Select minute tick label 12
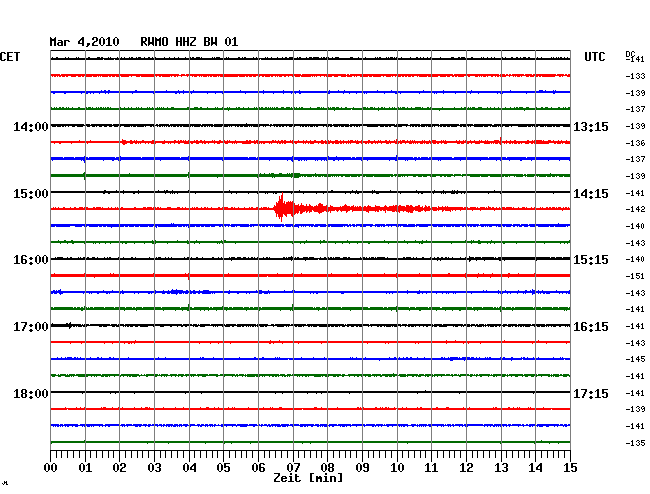 click(x=466, y=468)
